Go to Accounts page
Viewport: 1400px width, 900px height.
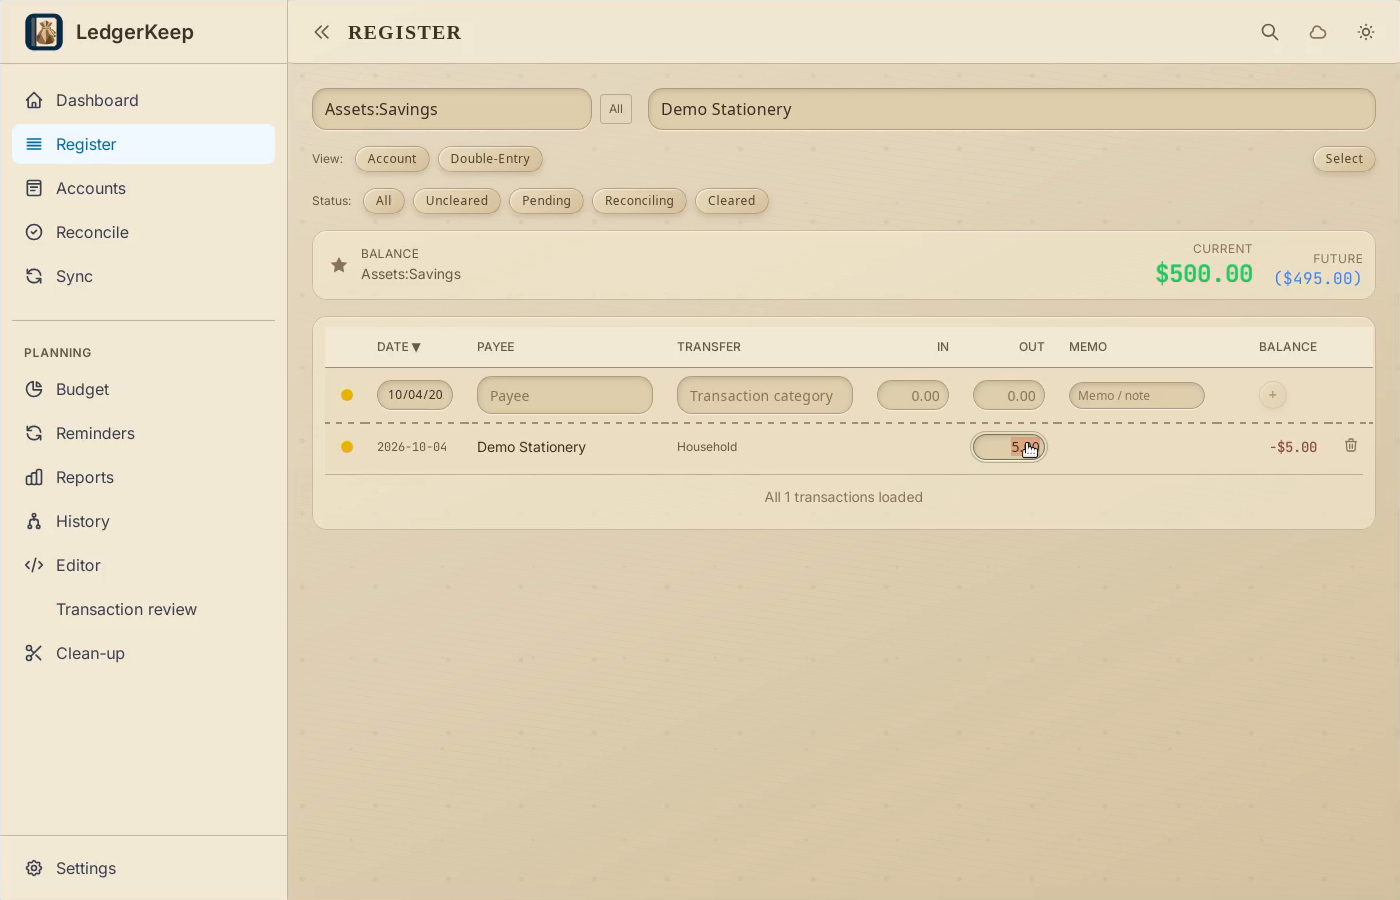point(143,188)
